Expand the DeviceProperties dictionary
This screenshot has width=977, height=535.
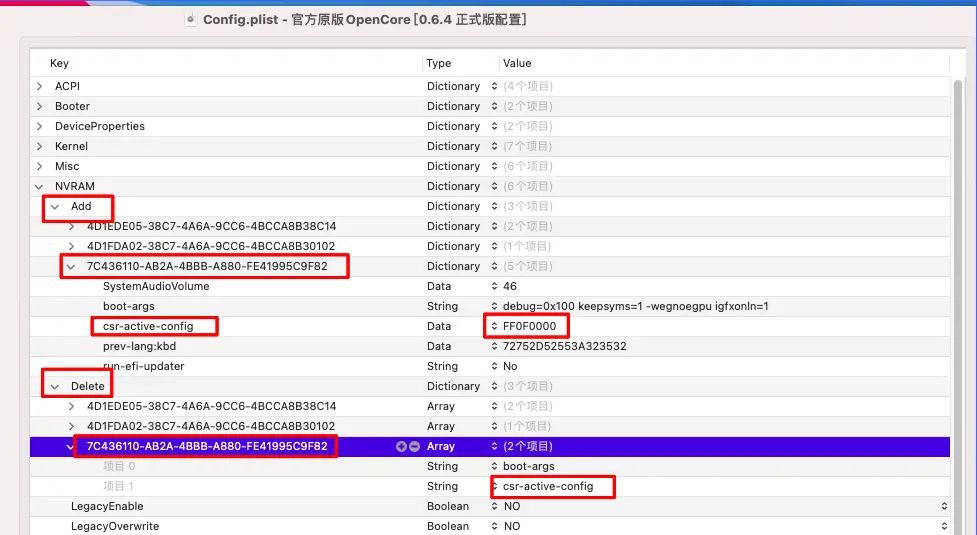click(x=40, y=126)
